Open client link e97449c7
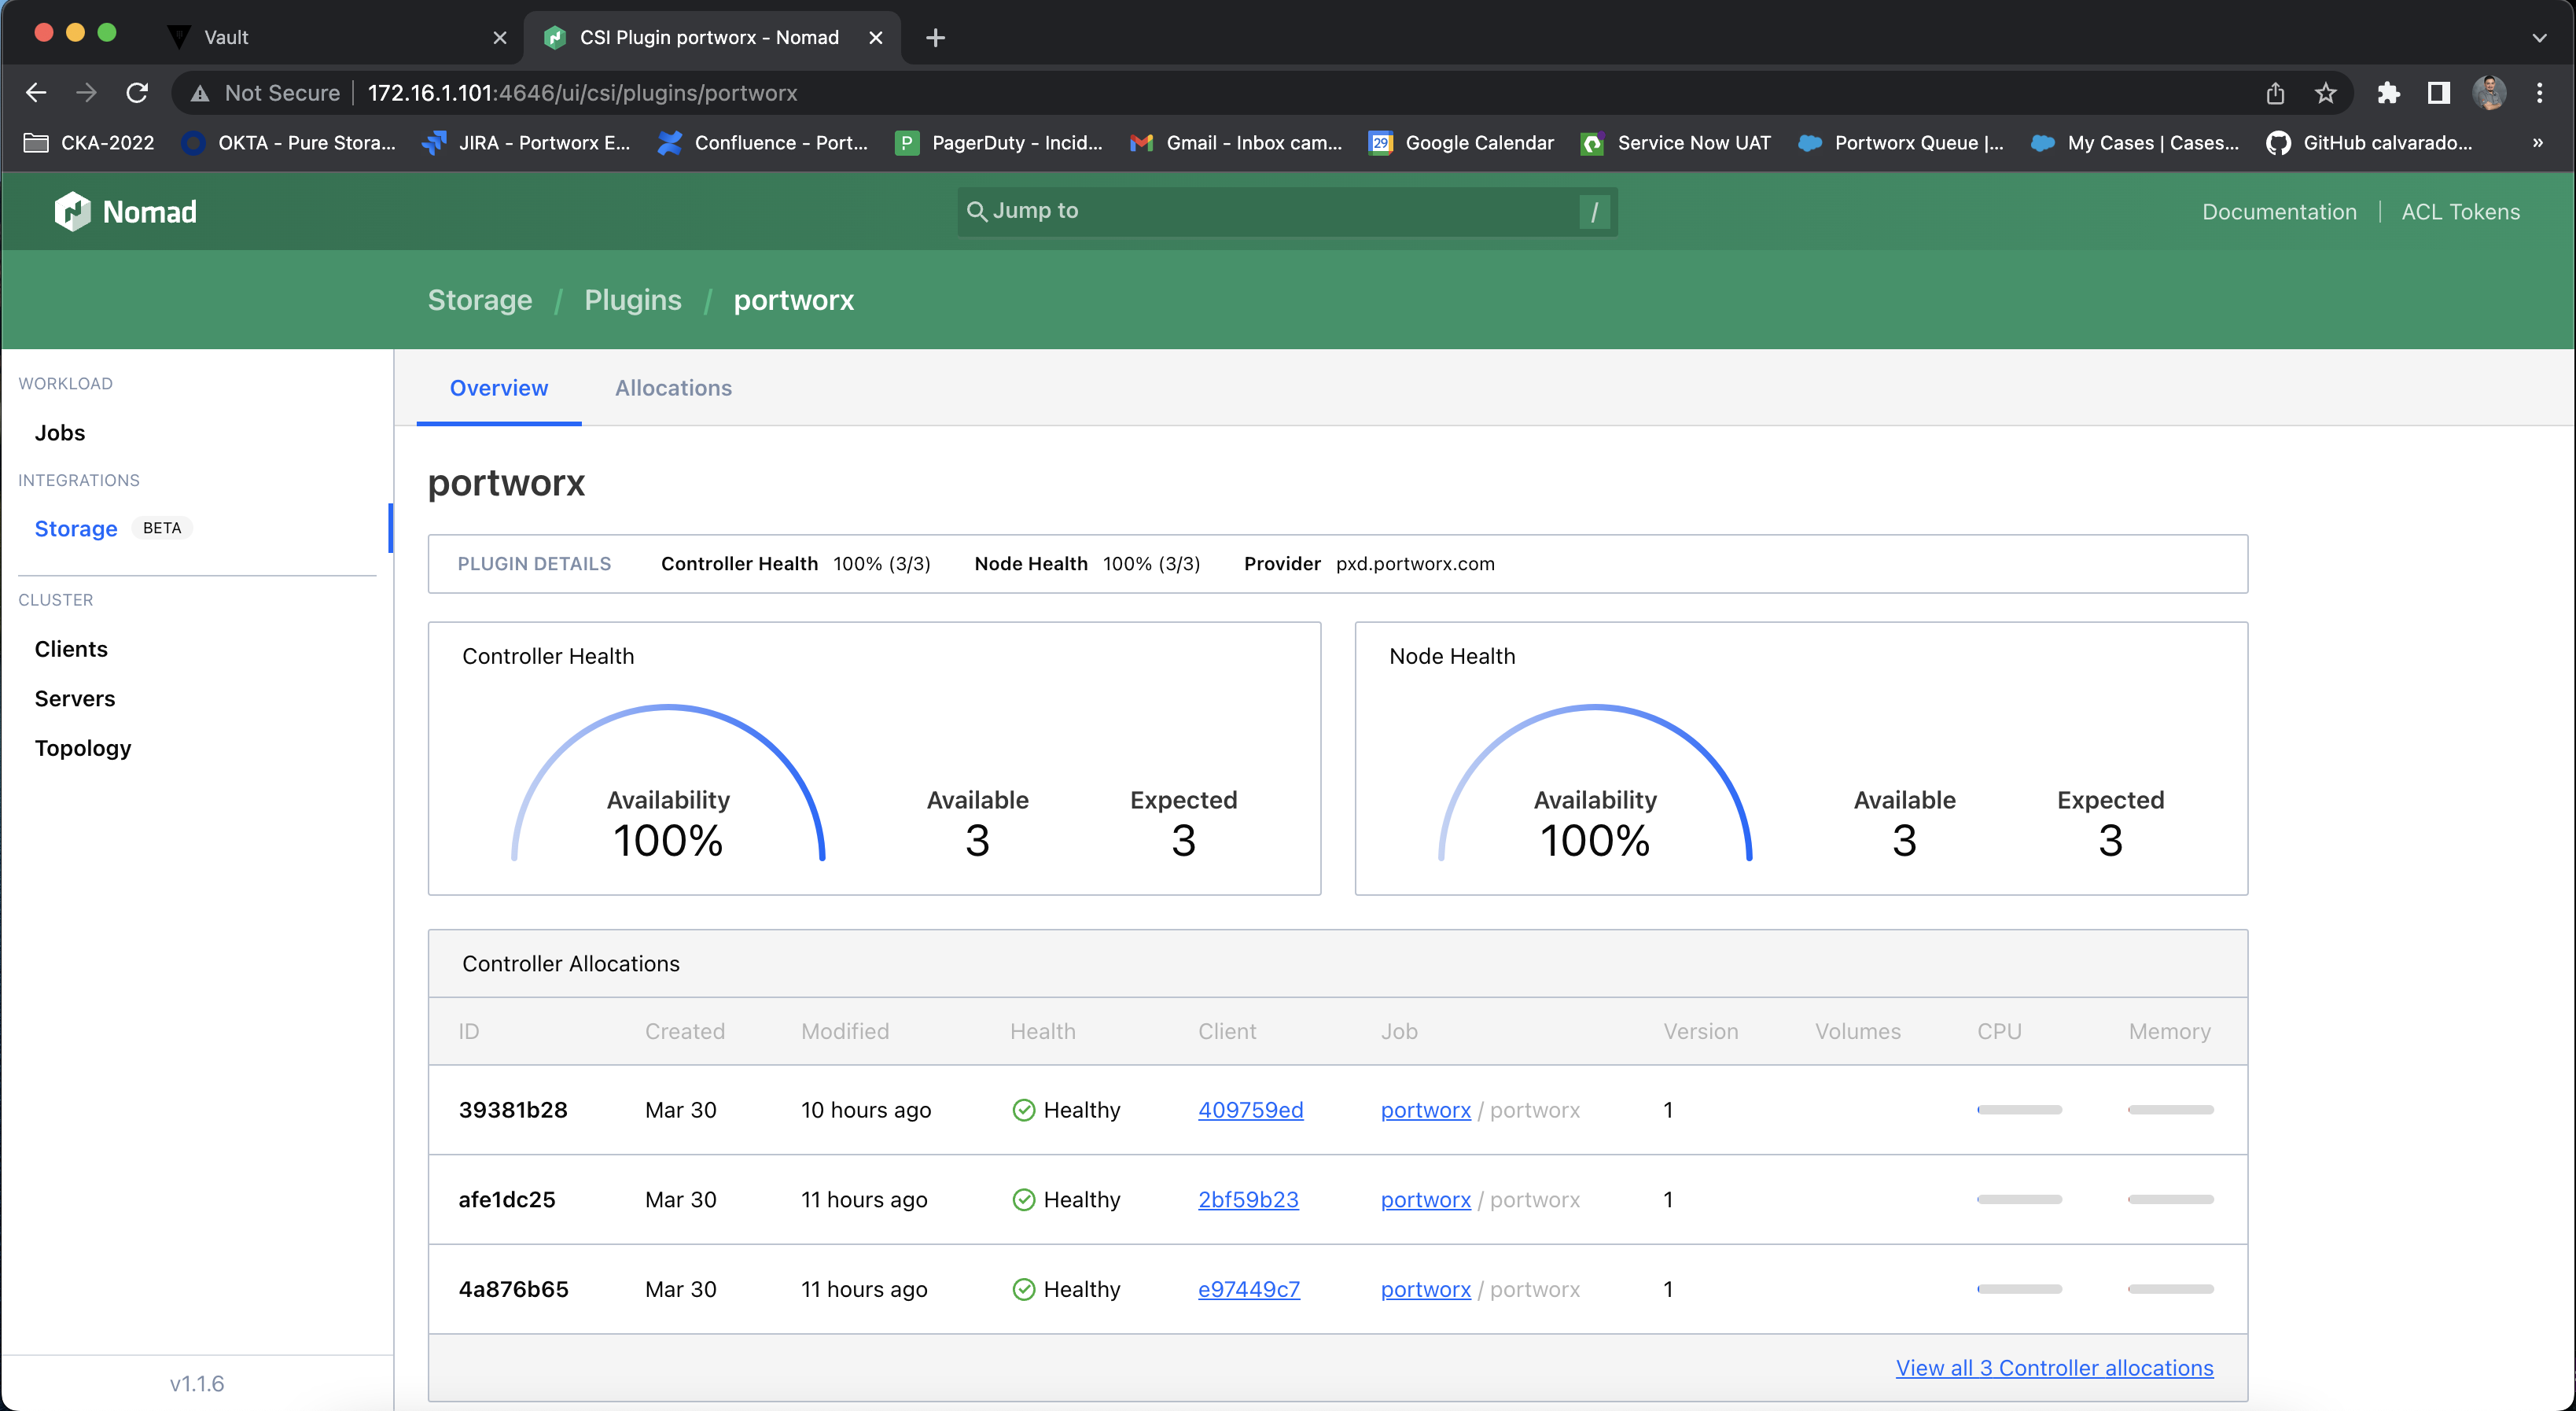Viewport: 2576px width, 1411px height. 1249,1290
